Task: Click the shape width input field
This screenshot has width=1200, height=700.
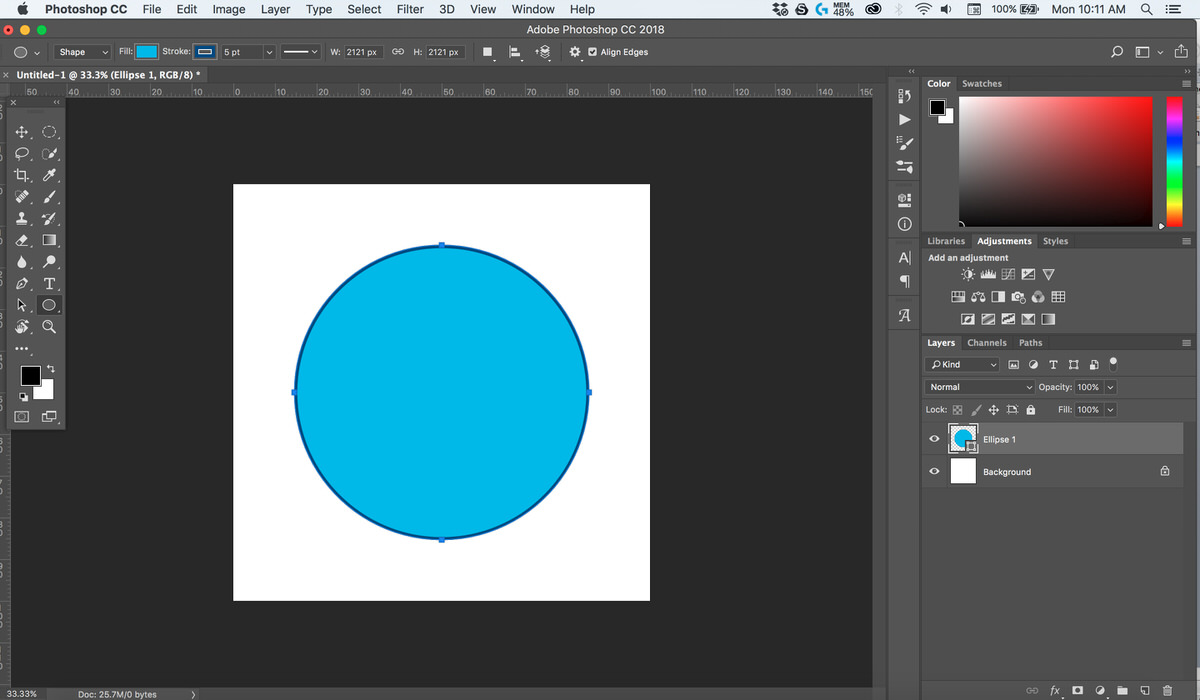Action: click(361, 52)
